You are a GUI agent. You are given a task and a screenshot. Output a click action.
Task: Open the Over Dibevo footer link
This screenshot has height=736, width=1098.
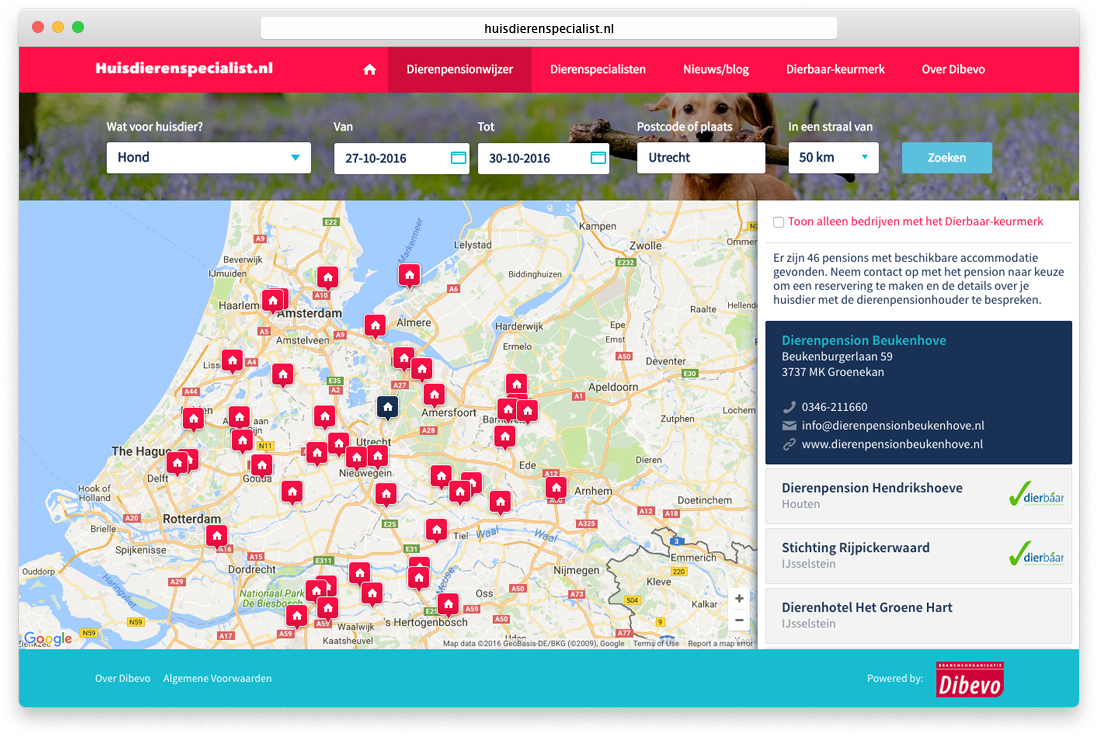(123, 679)
